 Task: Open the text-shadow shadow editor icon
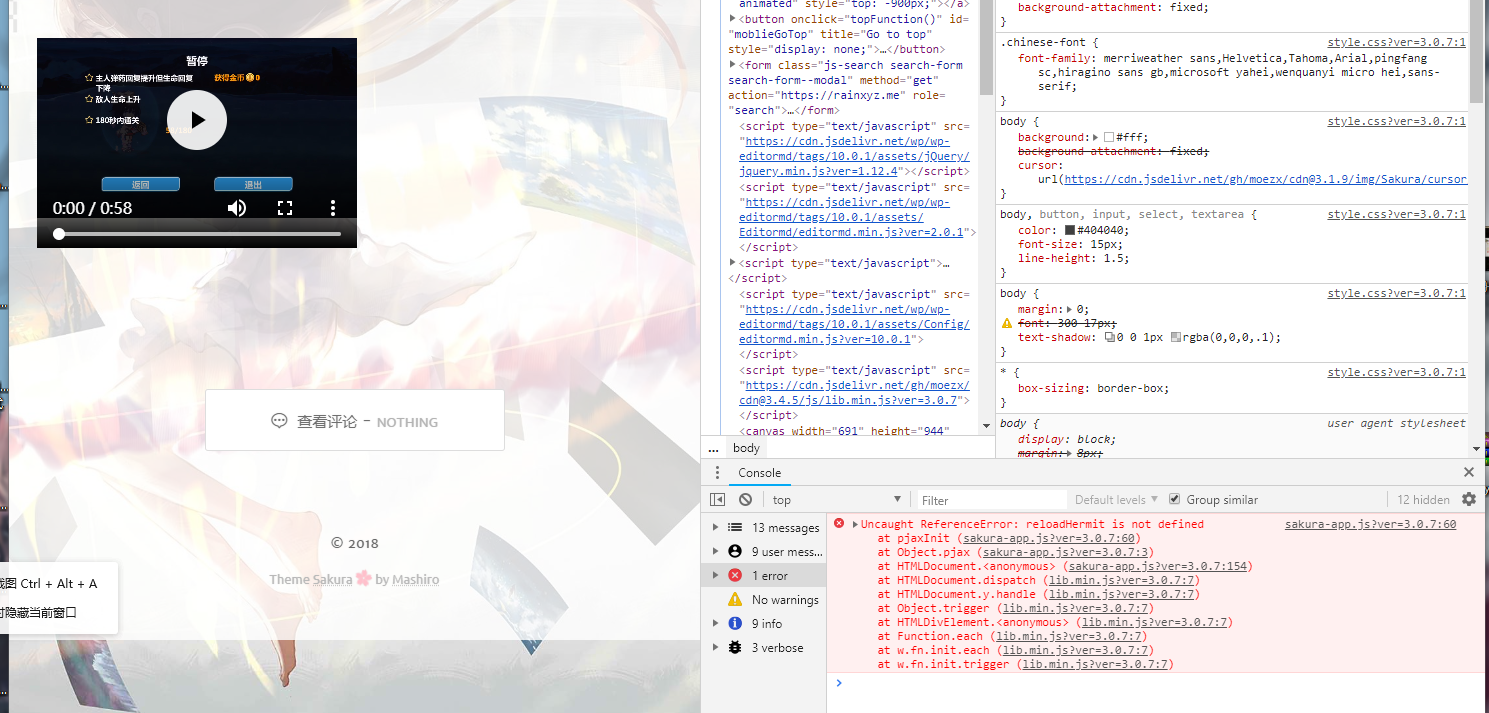point(1110,338)
